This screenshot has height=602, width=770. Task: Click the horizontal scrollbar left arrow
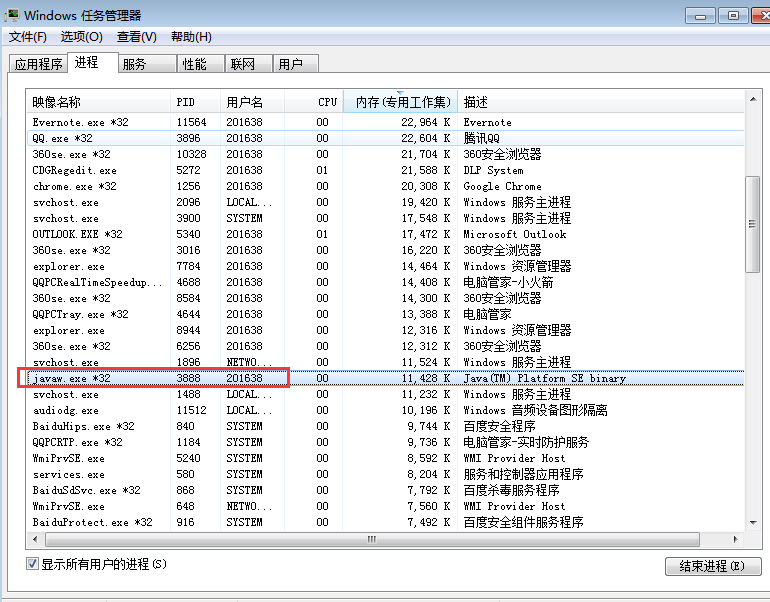(x=35, y=539)
